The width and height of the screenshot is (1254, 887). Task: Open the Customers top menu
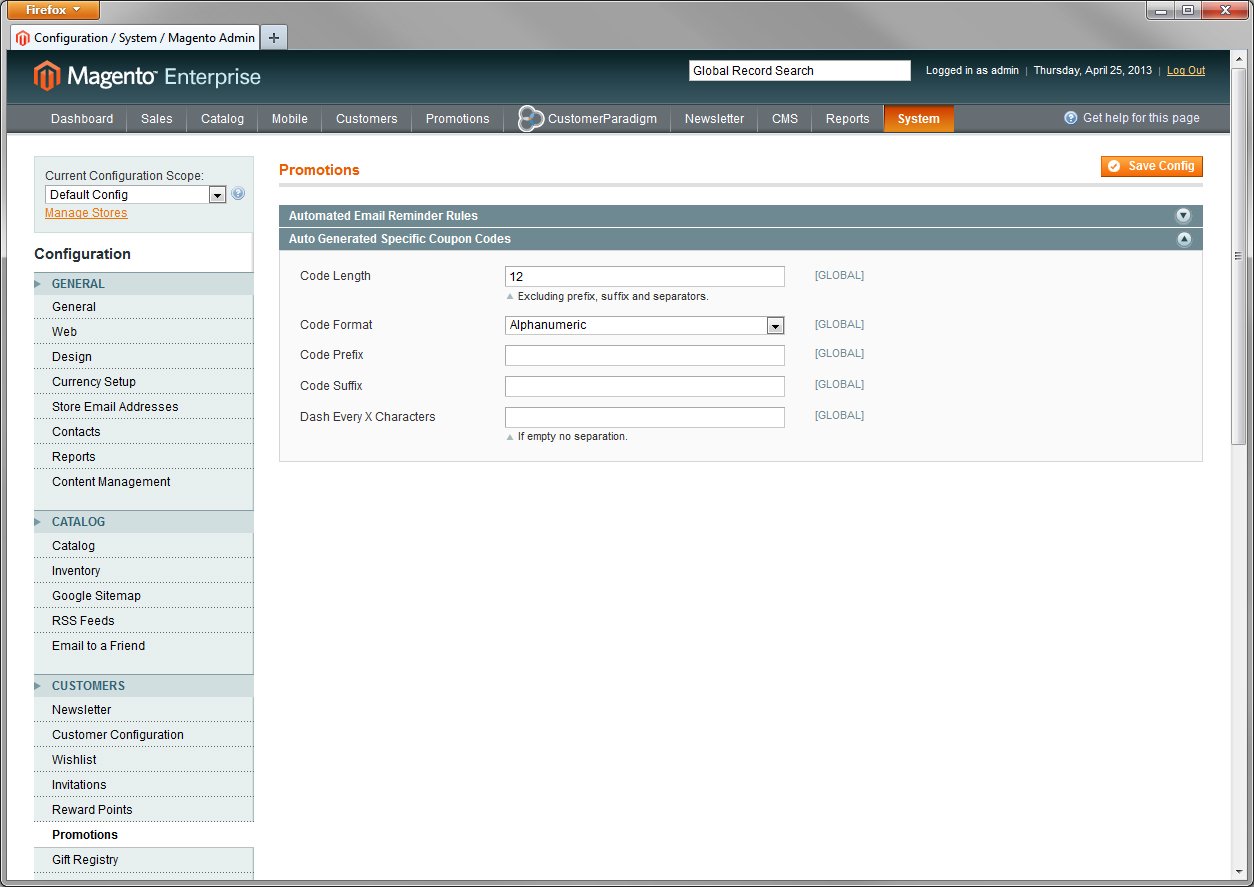367,119
